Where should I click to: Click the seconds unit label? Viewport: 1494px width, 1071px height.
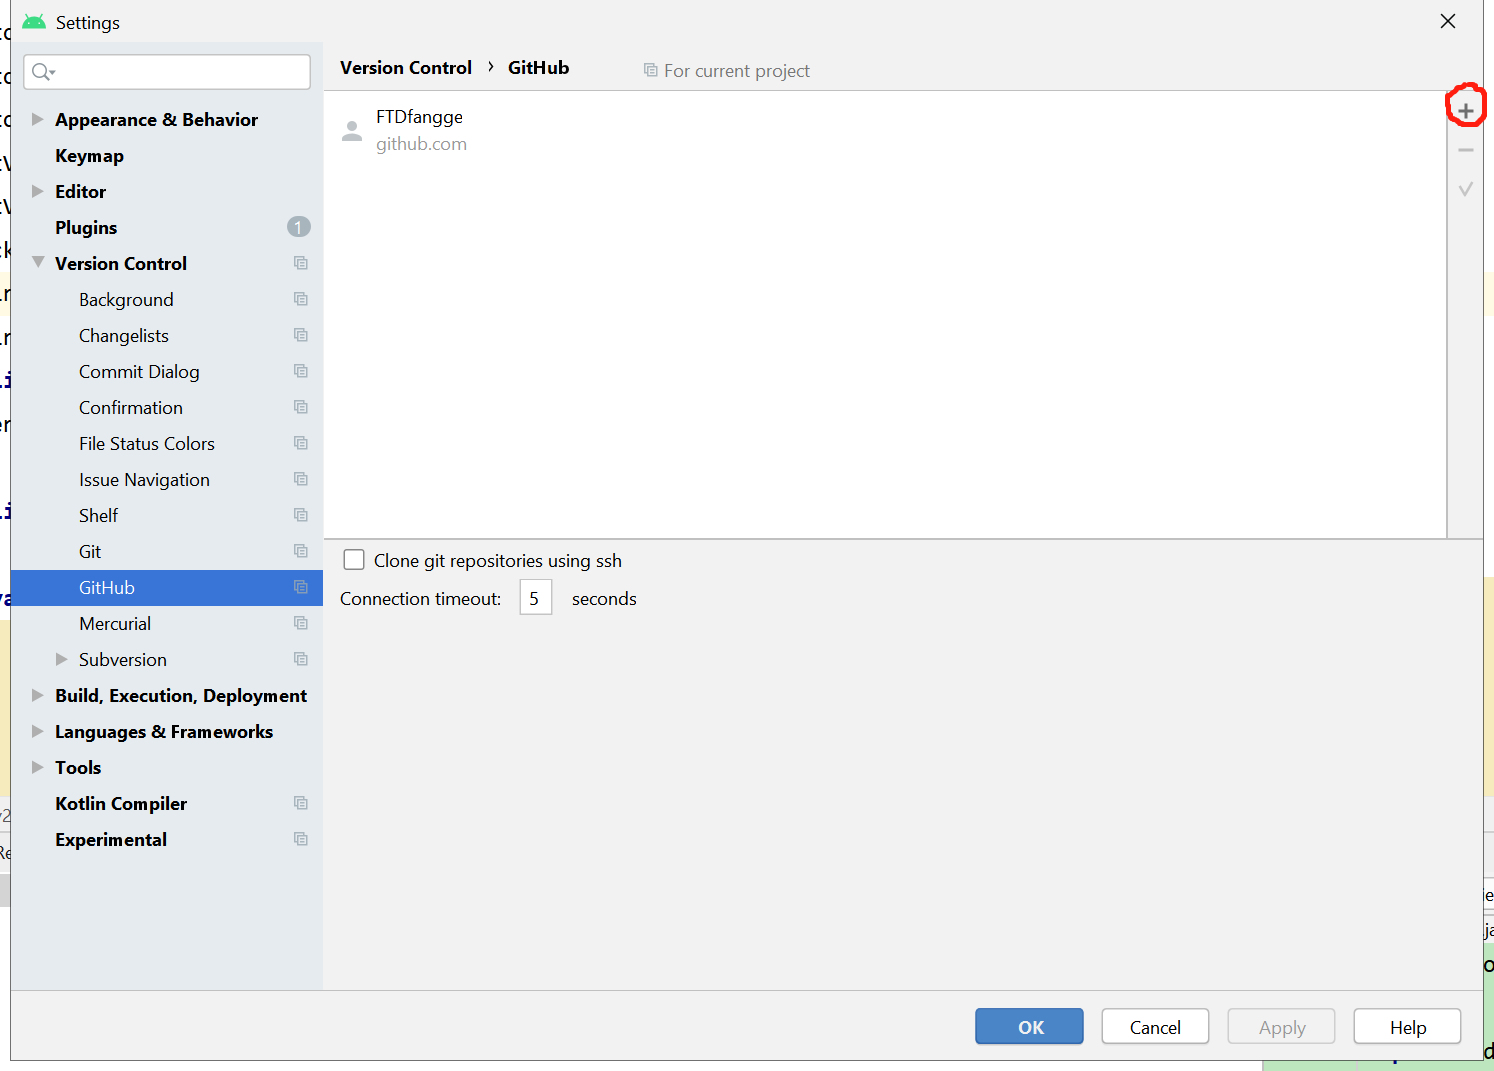[604, 599]
